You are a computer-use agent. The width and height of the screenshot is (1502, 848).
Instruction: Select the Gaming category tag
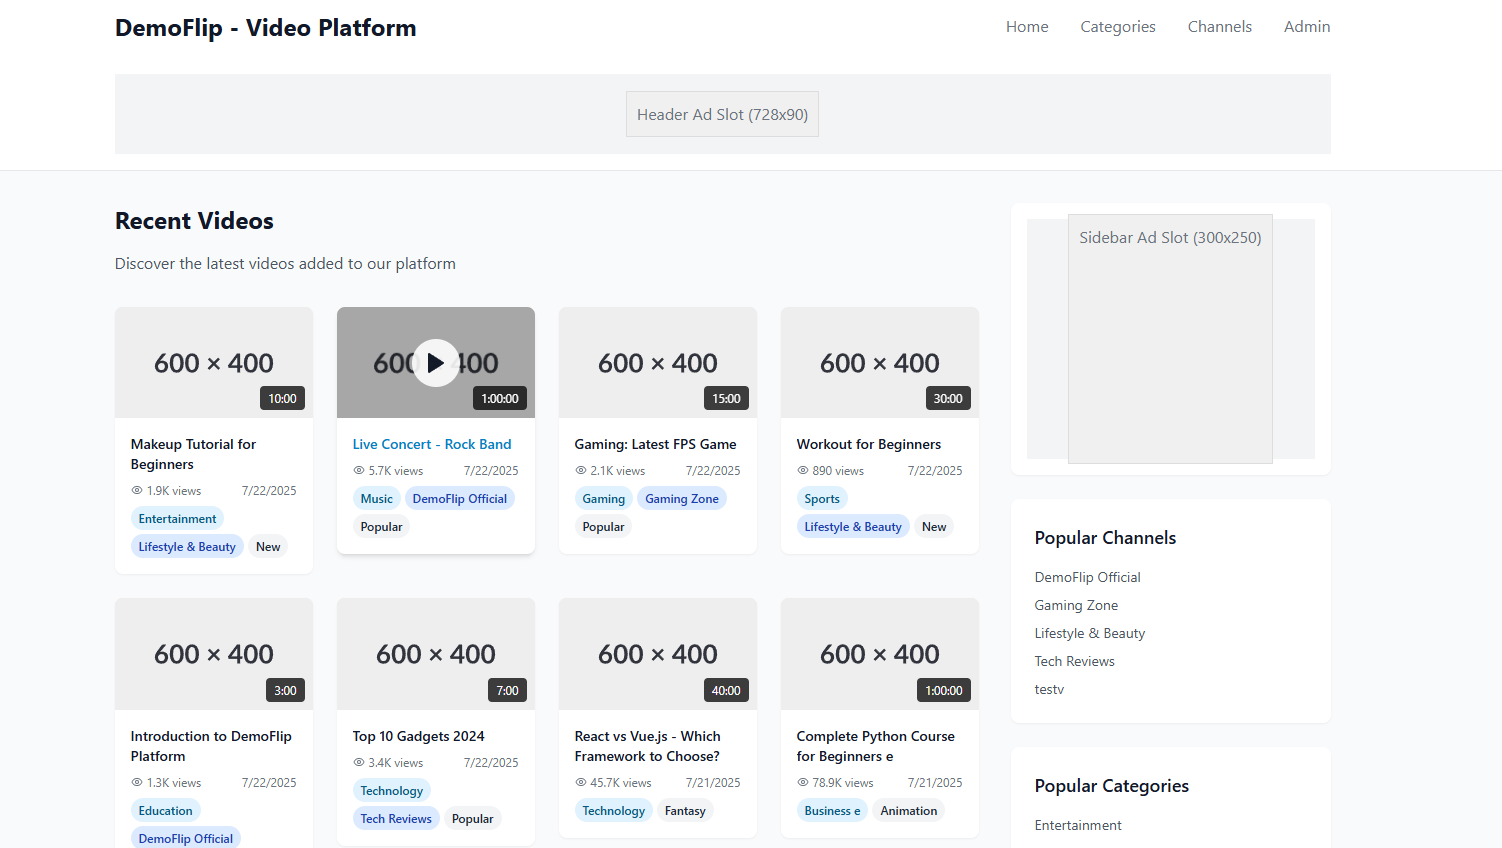(x=604, y=499)
